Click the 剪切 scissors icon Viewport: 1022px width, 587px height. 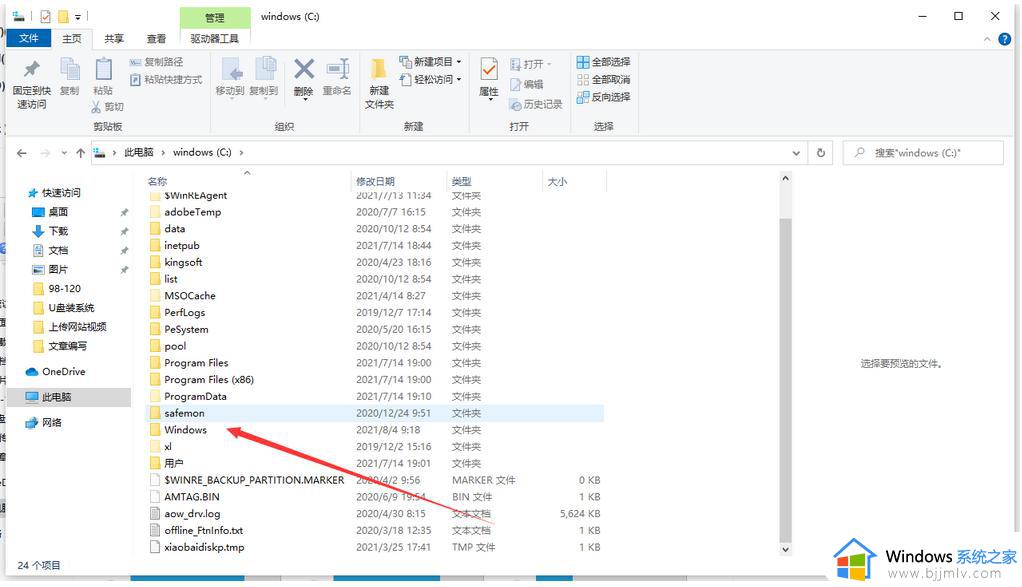click(x=96, y=107)
